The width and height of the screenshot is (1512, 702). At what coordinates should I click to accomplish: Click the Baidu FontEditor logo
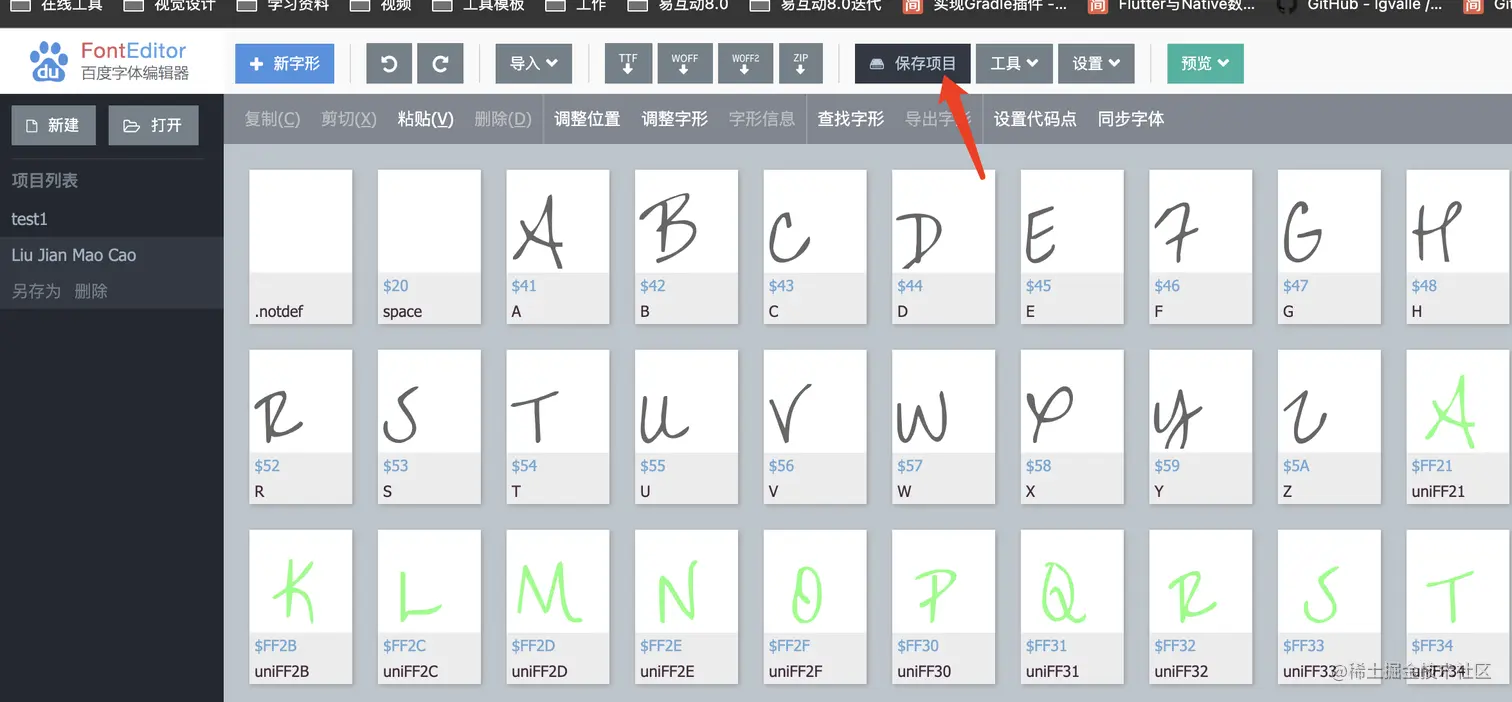click(x=108, y=61)
